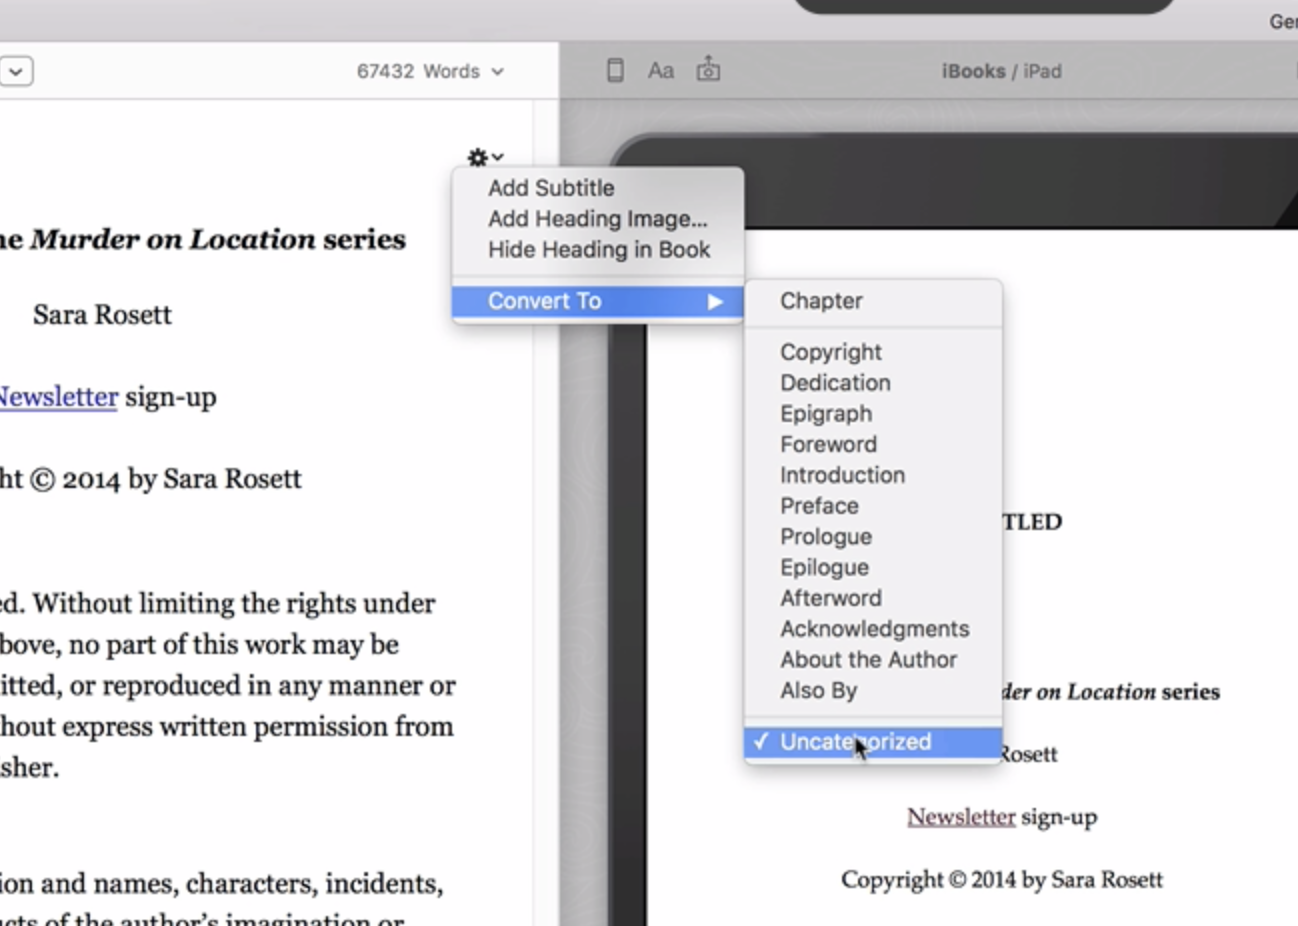Click the device preview icon in preview toolbar

(615, 70)
